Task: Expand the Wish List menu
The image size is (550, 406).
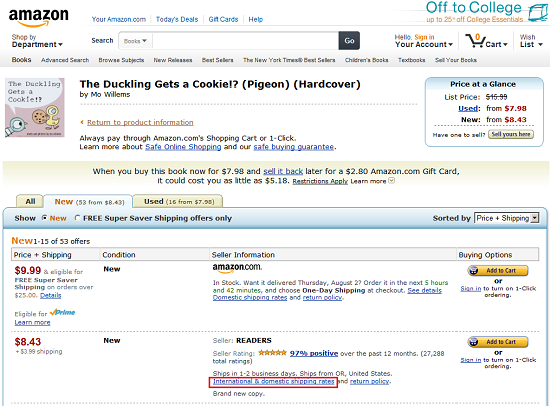Action: pos(531,41)
